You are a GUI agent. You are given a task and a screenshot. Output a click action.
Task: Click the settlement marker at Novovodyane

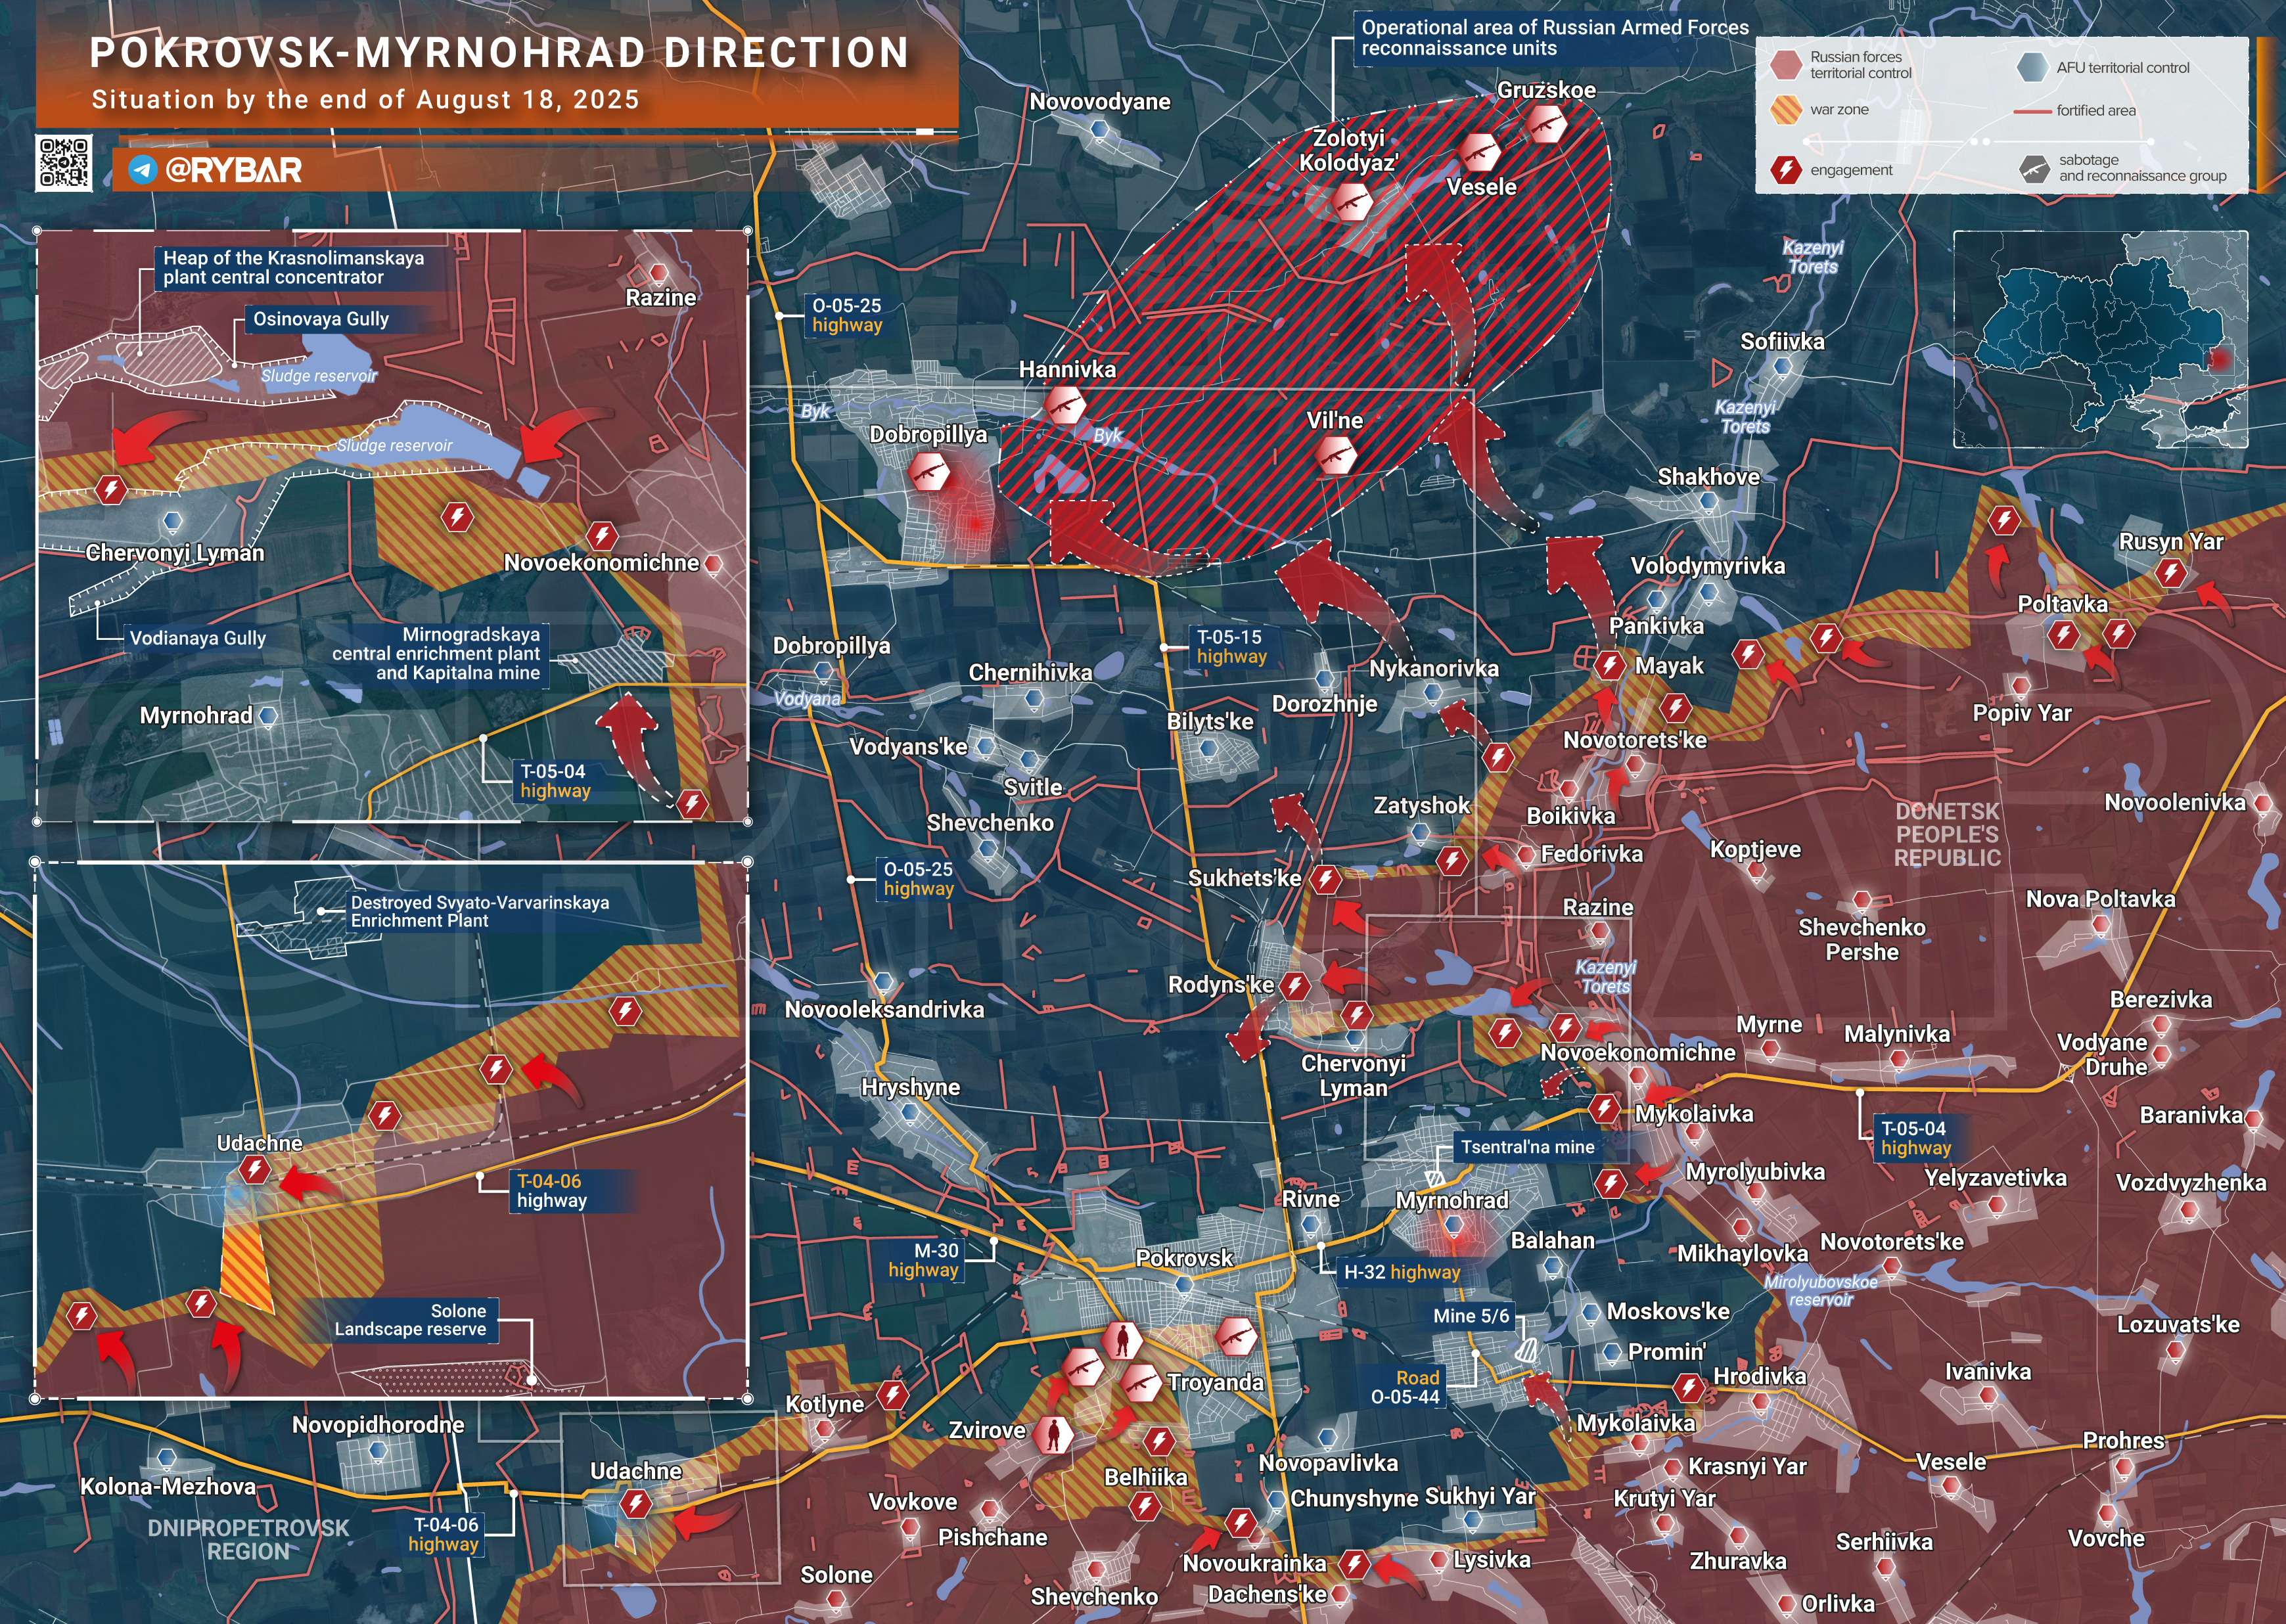1100,130
